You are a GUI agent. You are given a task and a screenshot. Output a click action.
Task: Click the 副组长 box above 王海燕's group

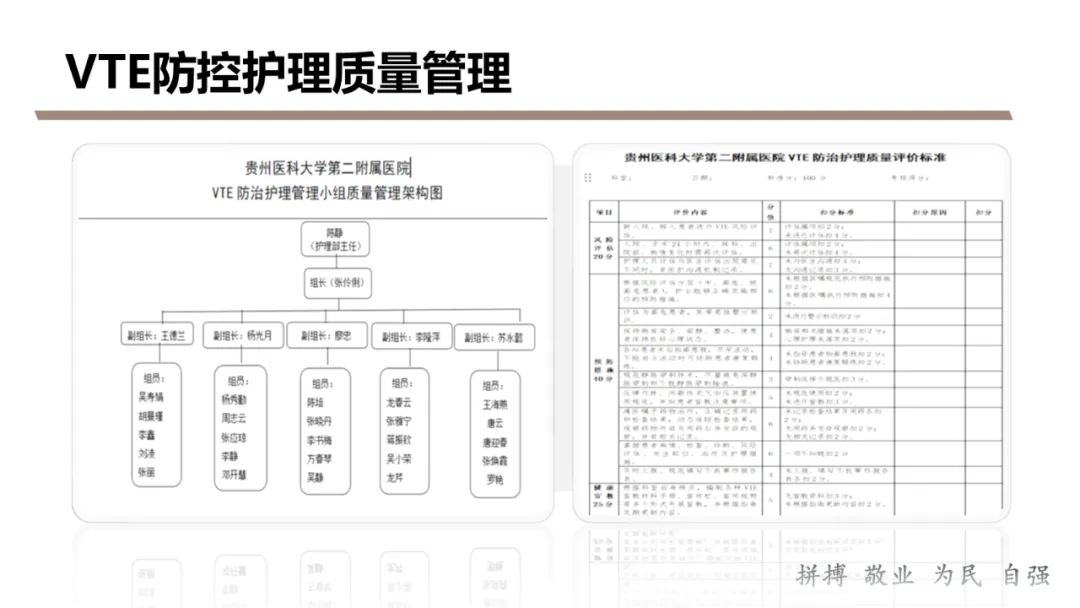tap(494, 337)
